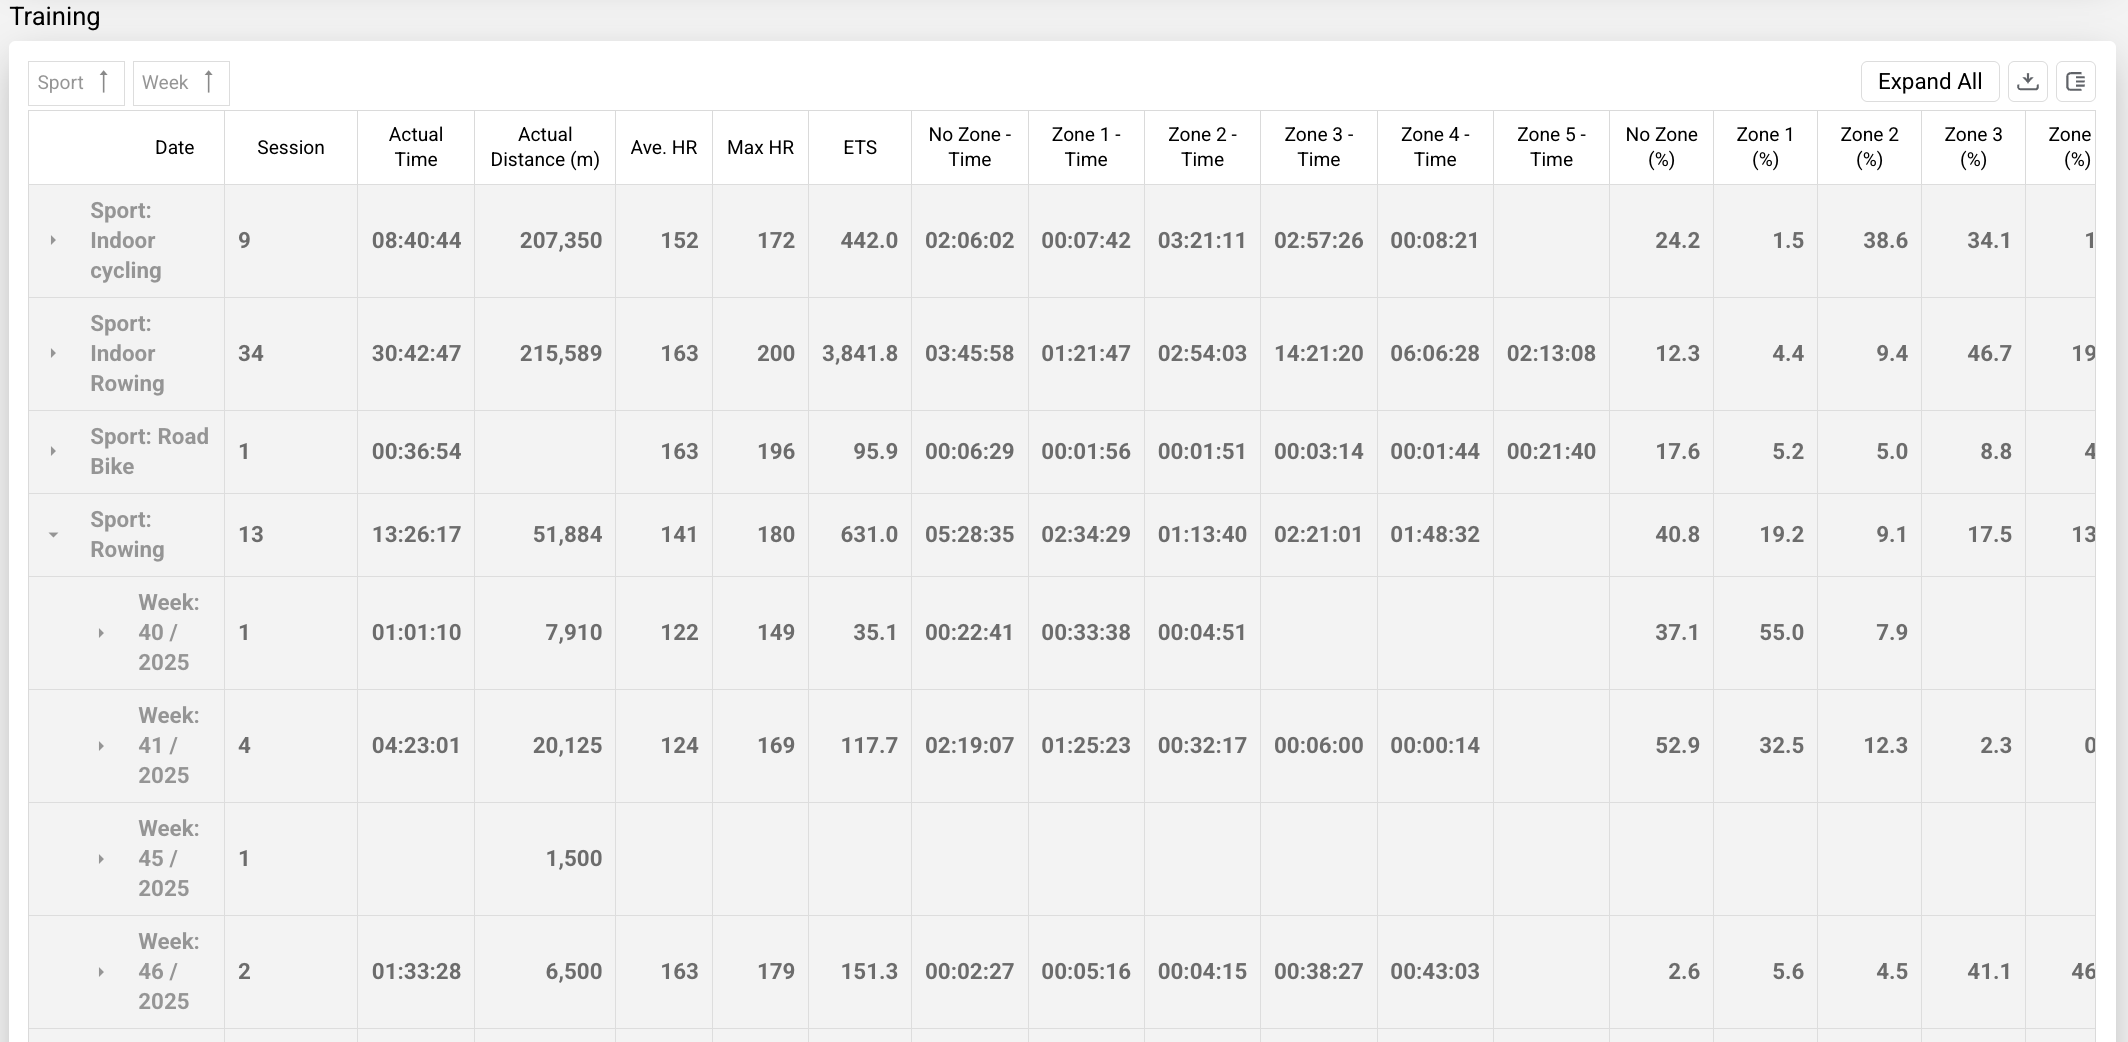
Task: Click the download/export icon
Action: pos(2028,82)
